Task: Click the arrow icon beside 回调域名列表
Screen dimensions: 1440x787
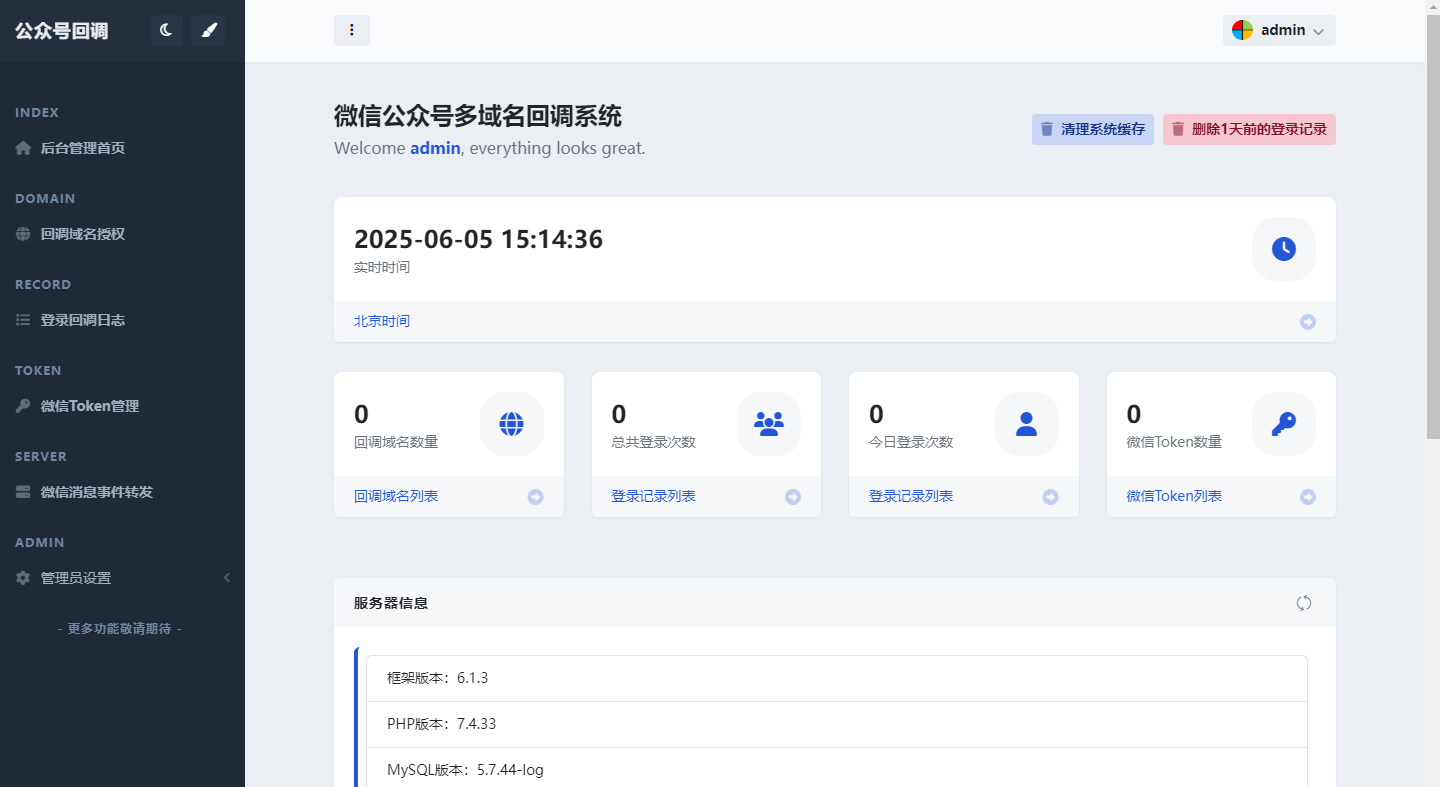Action: [x=536, y=497]
